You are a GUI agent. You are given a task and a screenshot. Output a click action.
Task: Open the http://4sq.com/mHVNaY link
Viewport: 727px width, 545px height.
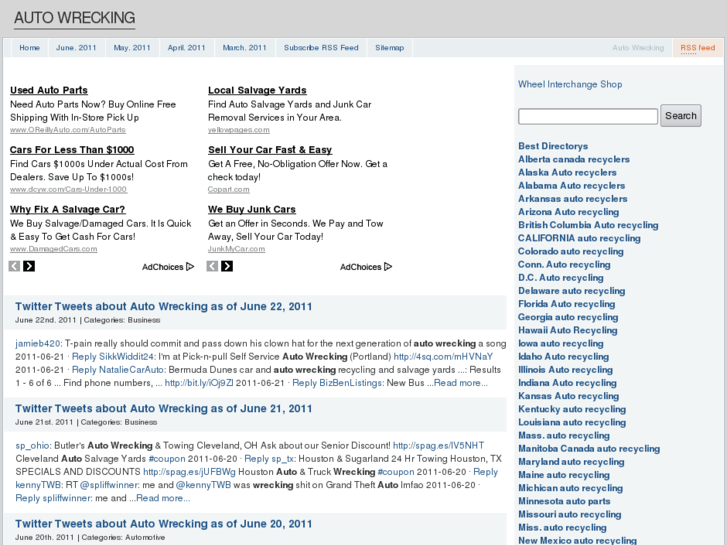coord(443,357)
